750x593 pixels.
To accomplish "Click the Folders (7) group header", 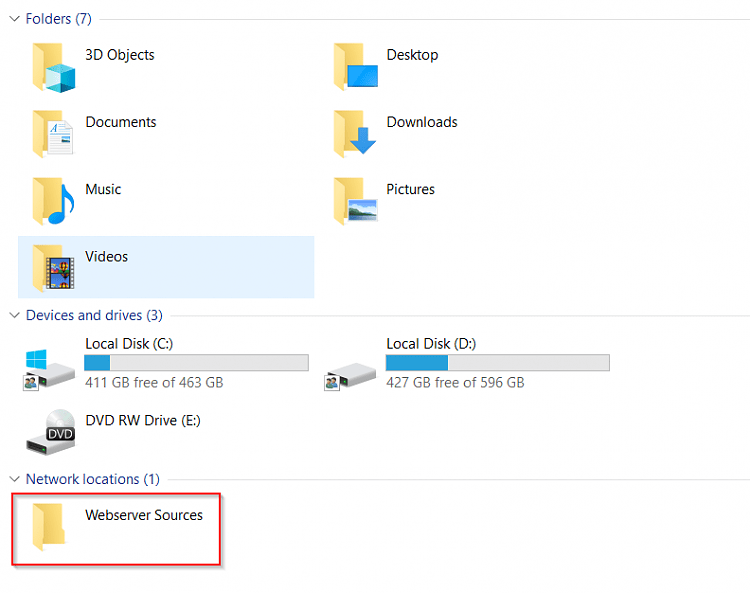I will click(58, 19).
